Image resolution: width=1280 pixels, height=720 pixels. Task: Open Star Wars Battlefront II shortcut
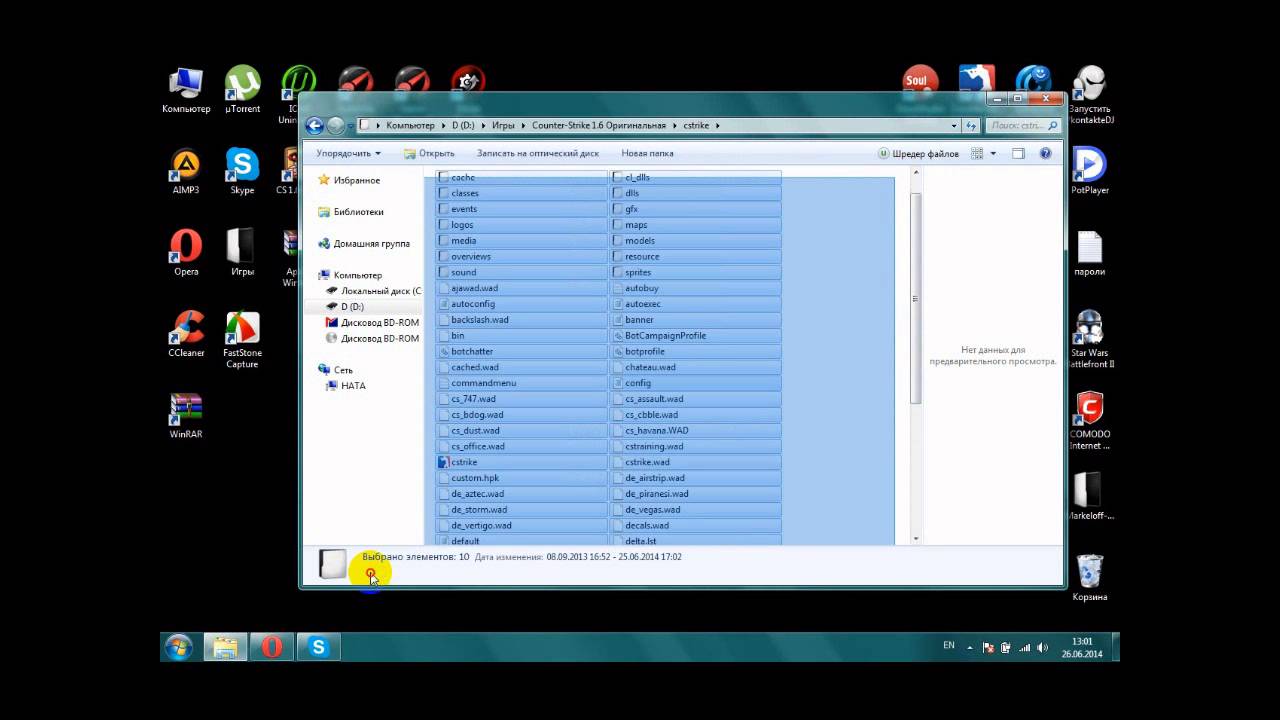1089,340
